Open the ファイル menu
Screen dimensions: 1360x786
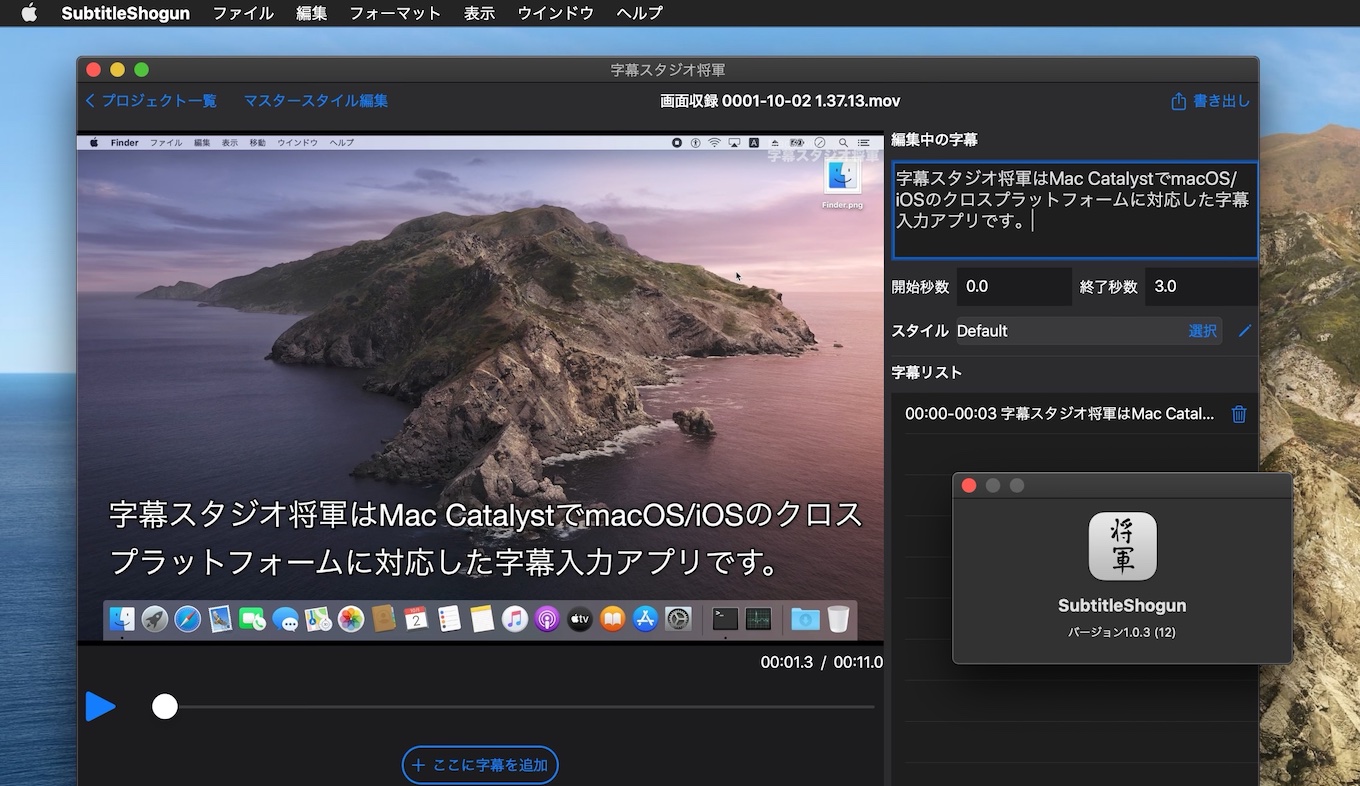[x=243, y=13]
